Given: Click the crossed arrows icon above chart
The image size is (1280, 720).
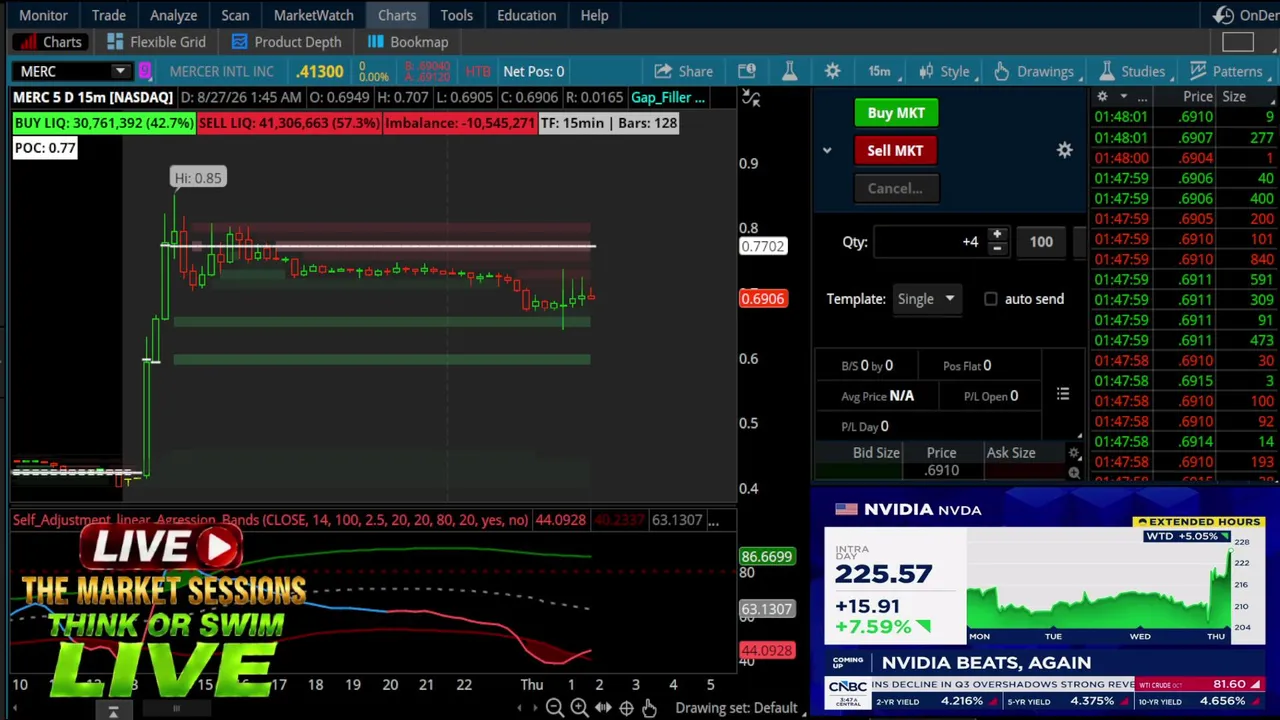Looking at the screenshot, I should (x=751, y=98).
